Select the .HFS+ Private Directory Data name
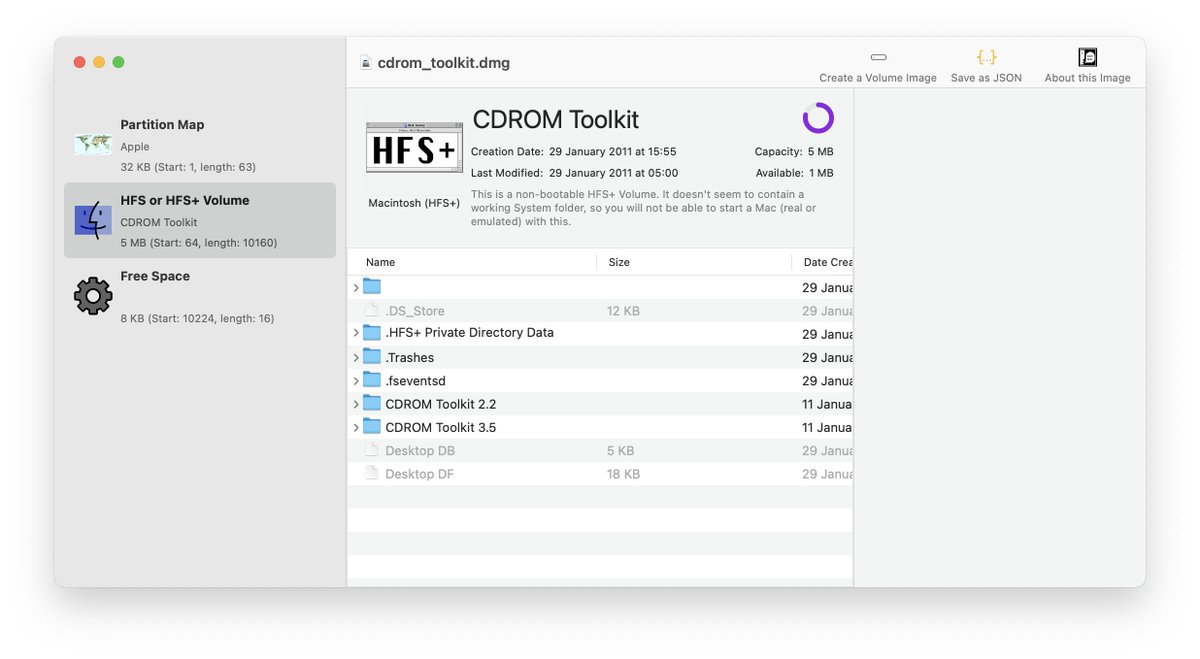Viewport: 1200px width, 659px height. pyautogui.click(x=469, y=333)
